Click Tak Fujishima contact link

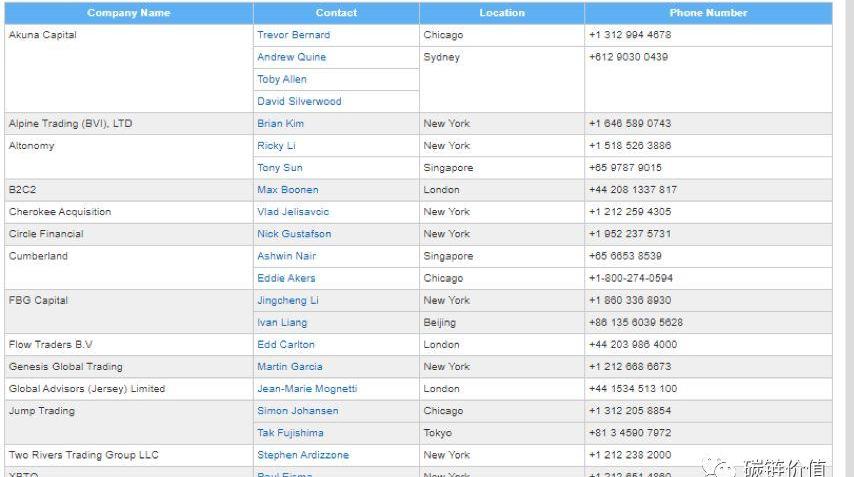291,433
